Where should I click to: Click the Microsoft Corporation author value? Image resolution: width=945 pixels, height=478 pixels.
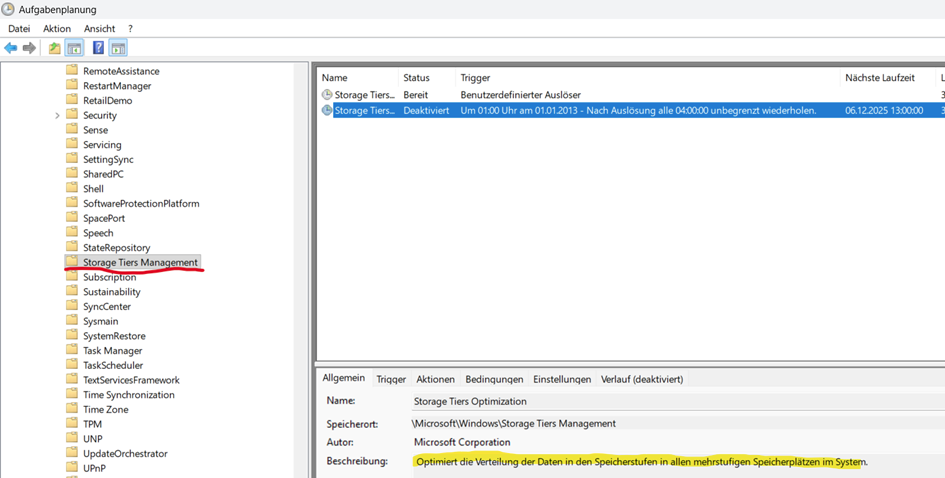tap(462, 442)
